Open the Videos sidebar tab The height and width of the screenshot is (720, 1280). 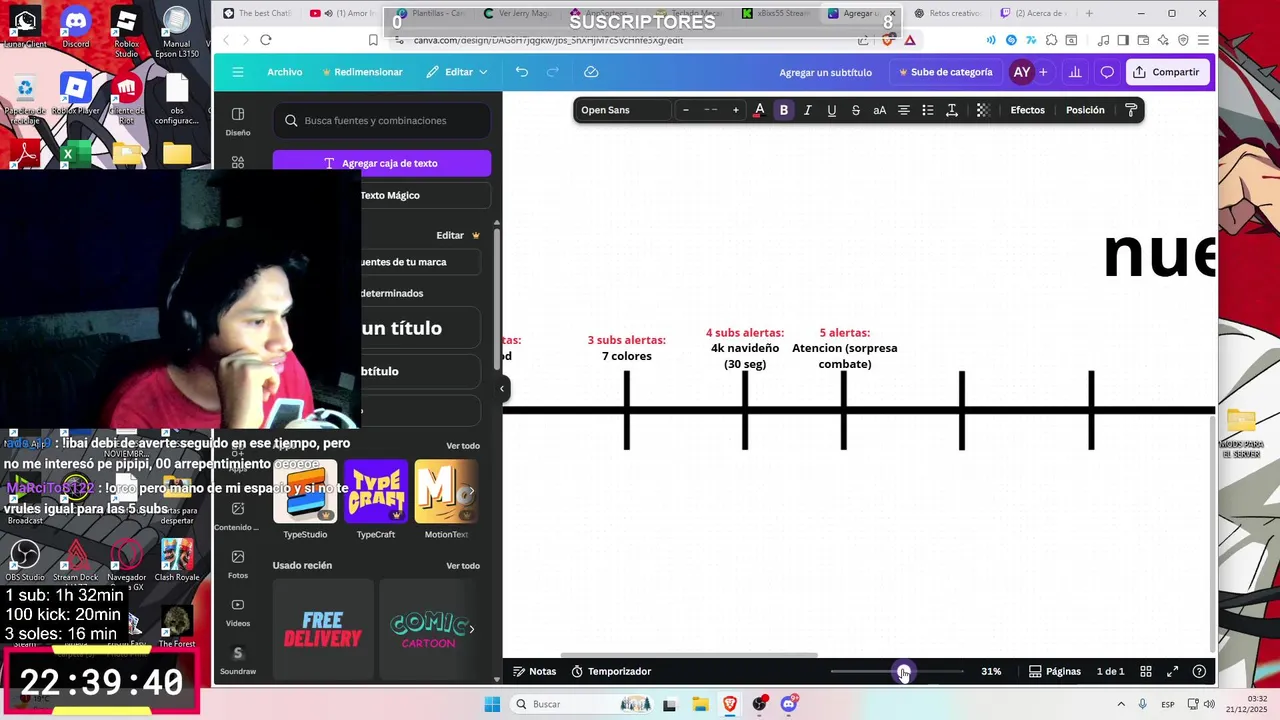pos(238,612)
